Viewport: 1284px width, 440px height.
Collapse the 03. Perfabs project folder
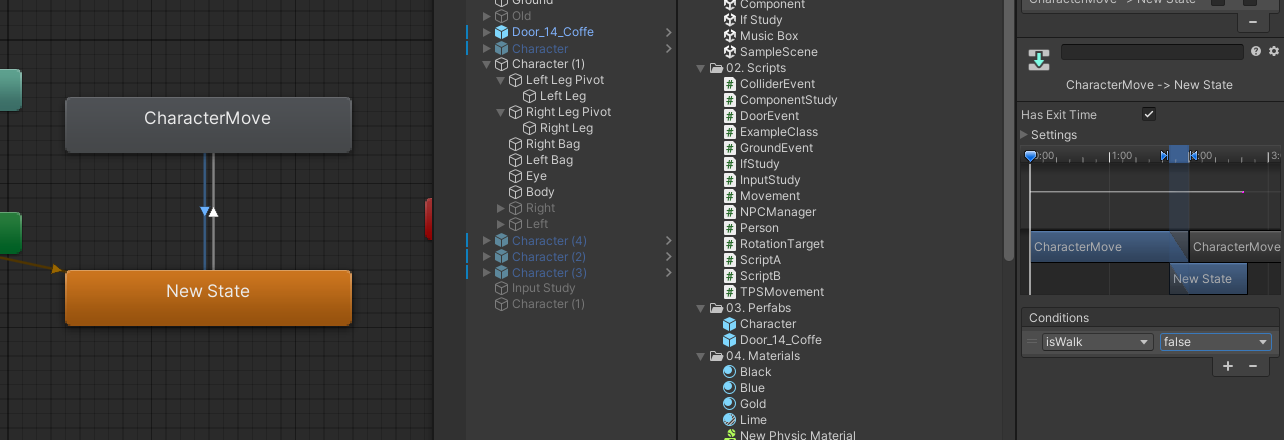coord(701,308)
